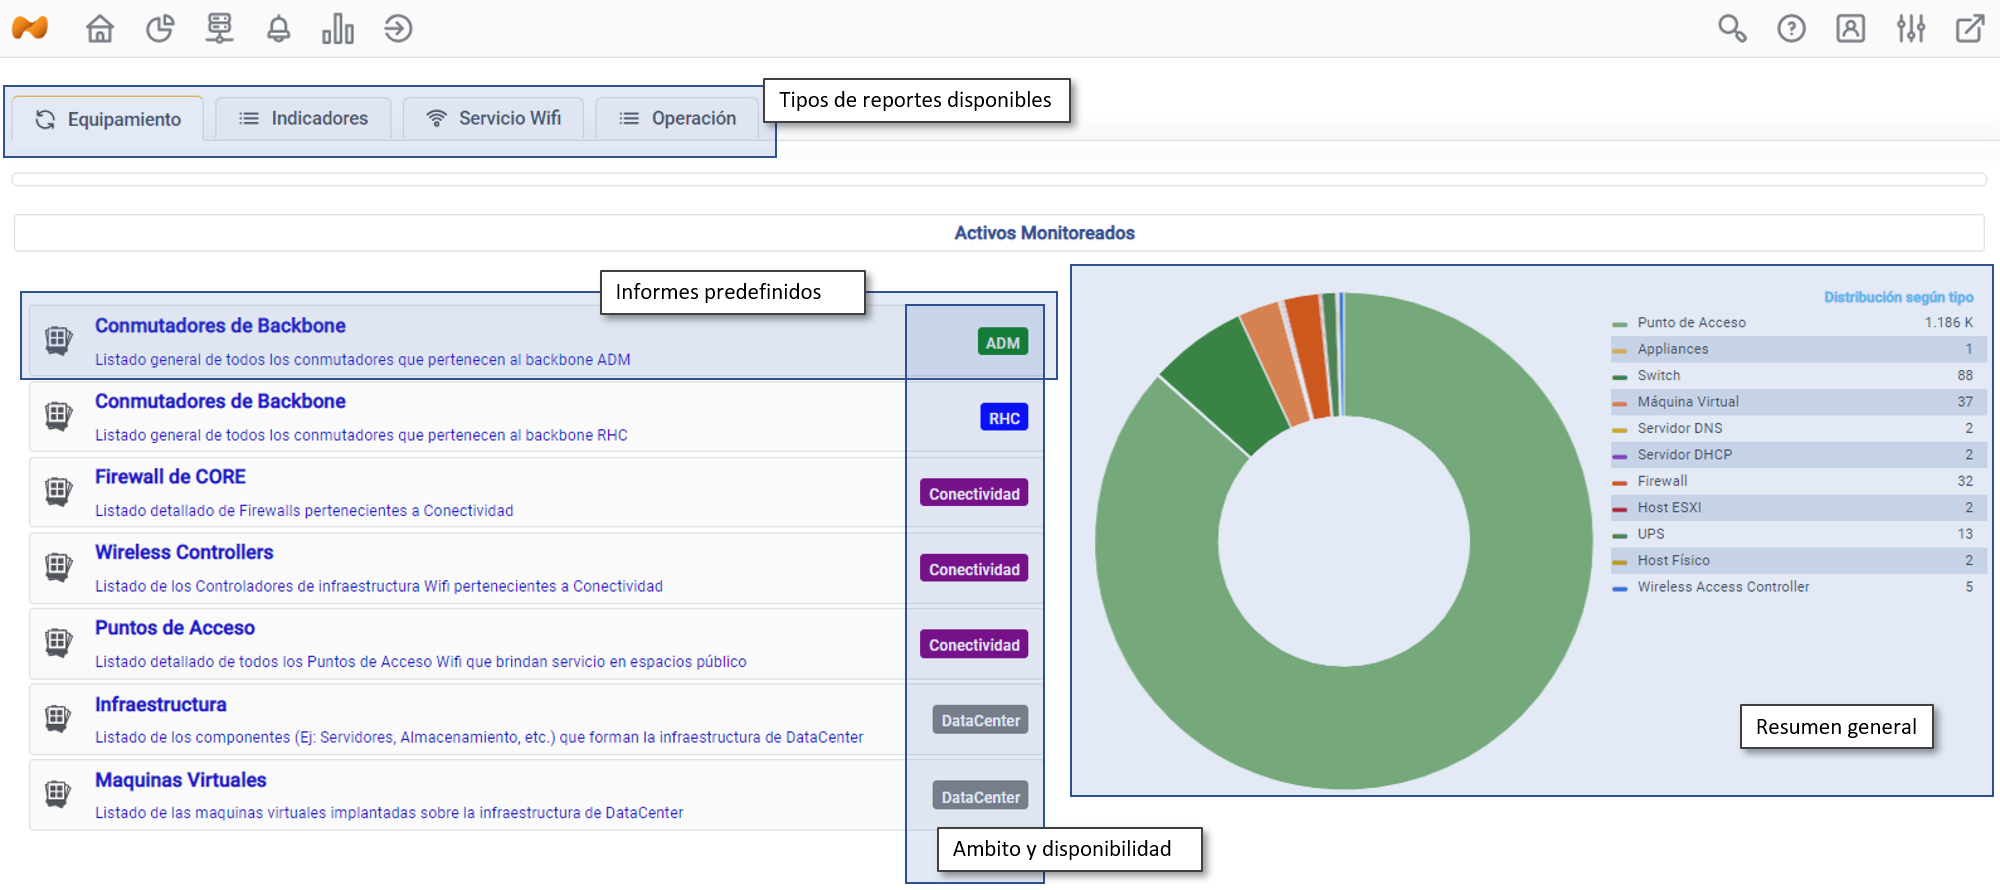Open the Wireless Controllers report link
The height and width of the screenshot is (890, 2000).
(x=184, y=552)
